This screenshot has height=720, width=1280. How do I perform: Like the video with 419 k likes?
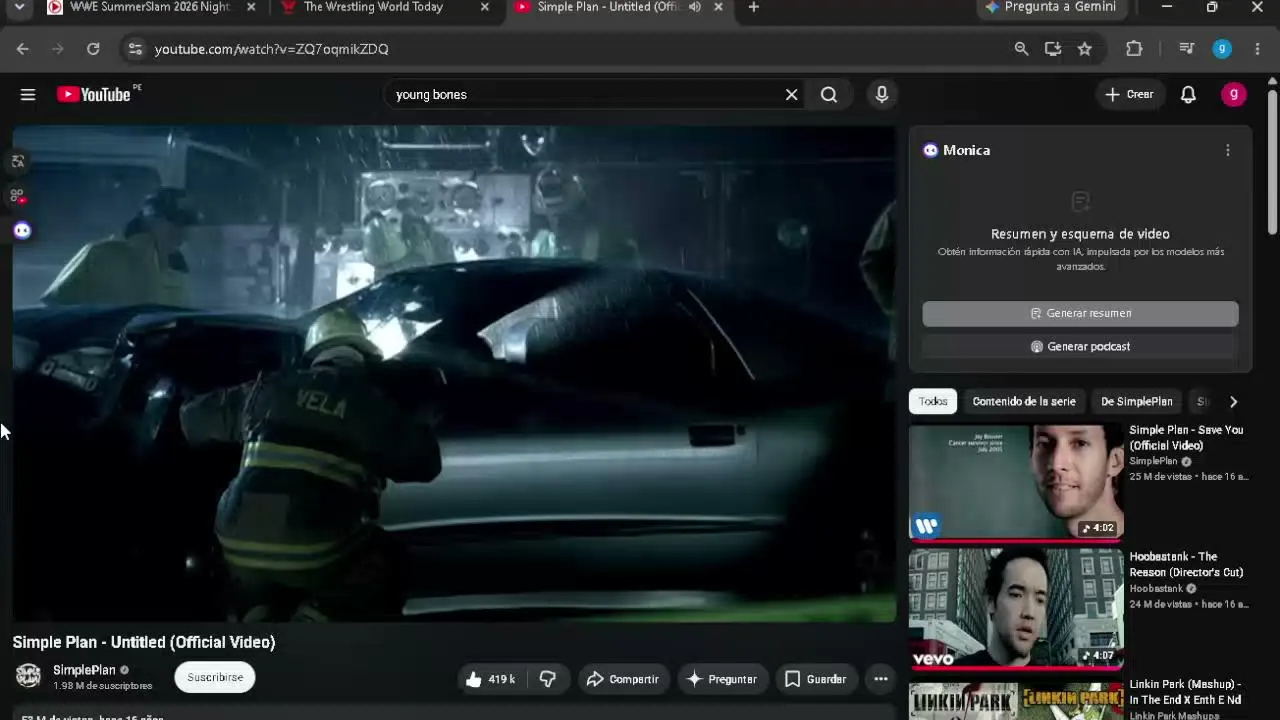click(x=489, y=679)
